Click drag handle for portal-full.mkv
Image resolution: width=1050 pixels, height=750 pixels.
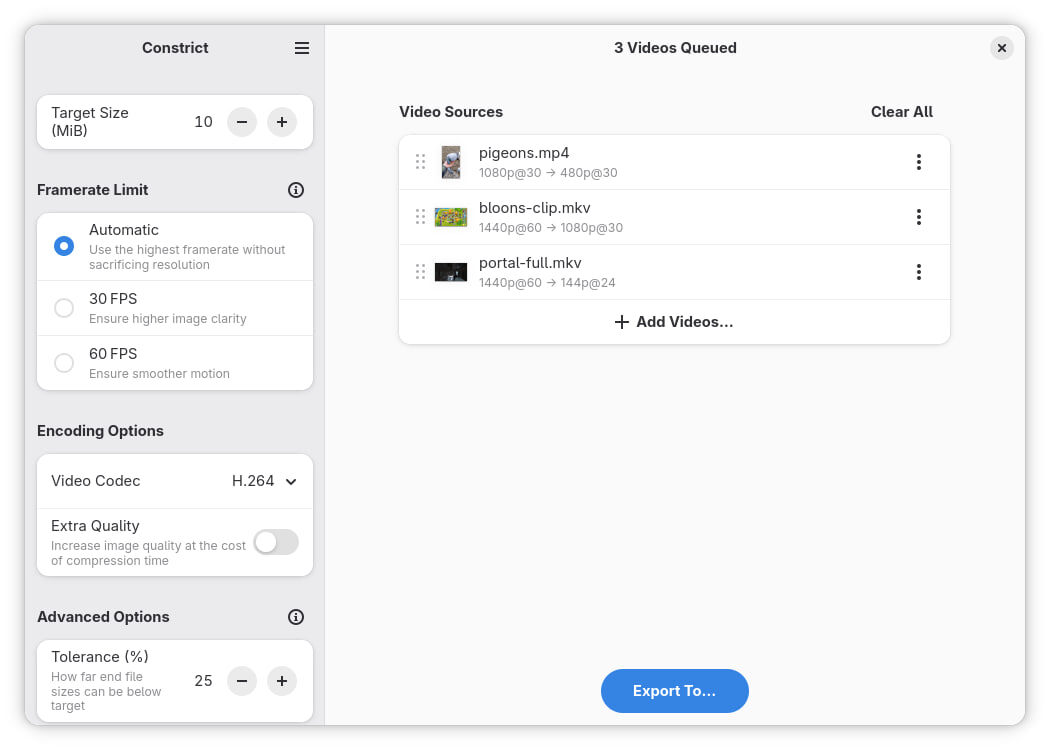pos(421,272)
